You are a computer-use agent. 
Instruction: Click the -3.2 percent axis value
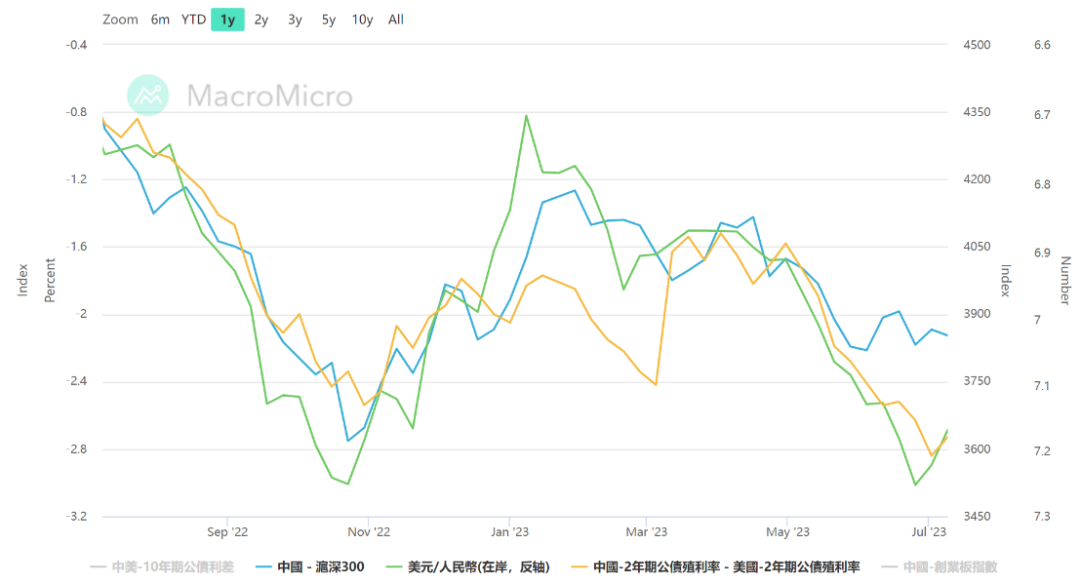click(x=76, y=517)
